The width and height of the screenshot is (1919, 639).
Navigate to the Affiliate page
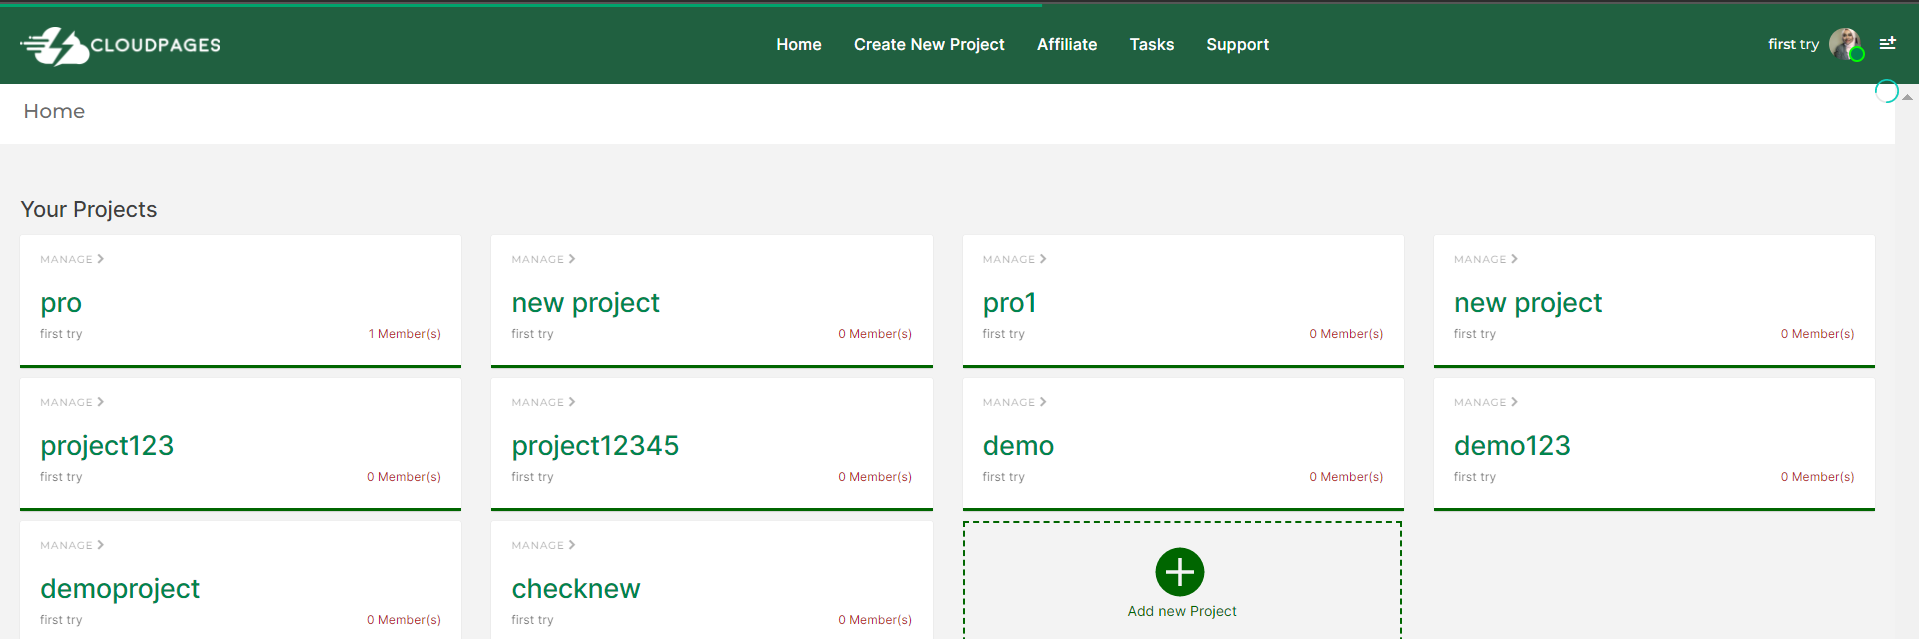1066,44
